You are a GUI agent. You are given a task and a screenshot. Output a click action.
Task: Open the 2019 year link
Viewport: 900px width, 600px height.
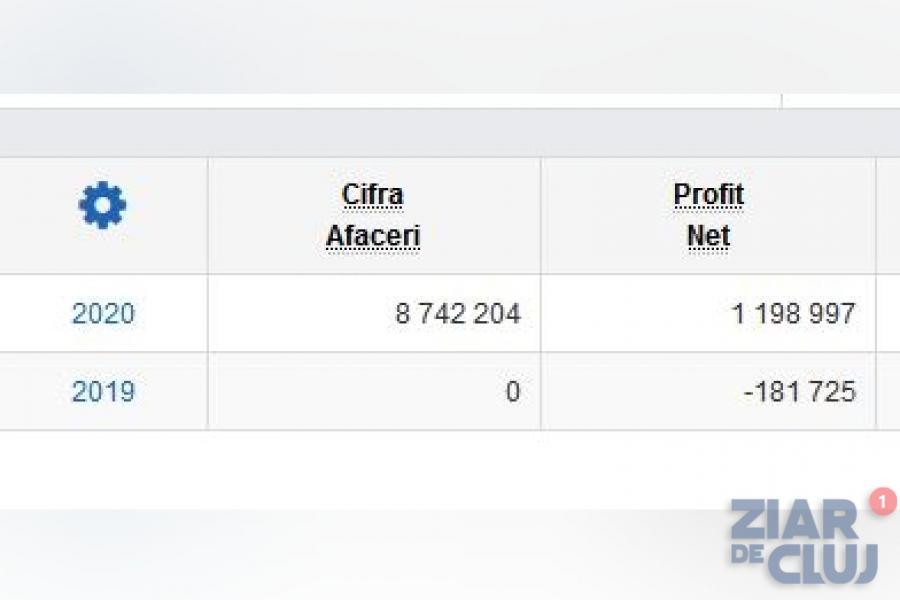[103, 392]
